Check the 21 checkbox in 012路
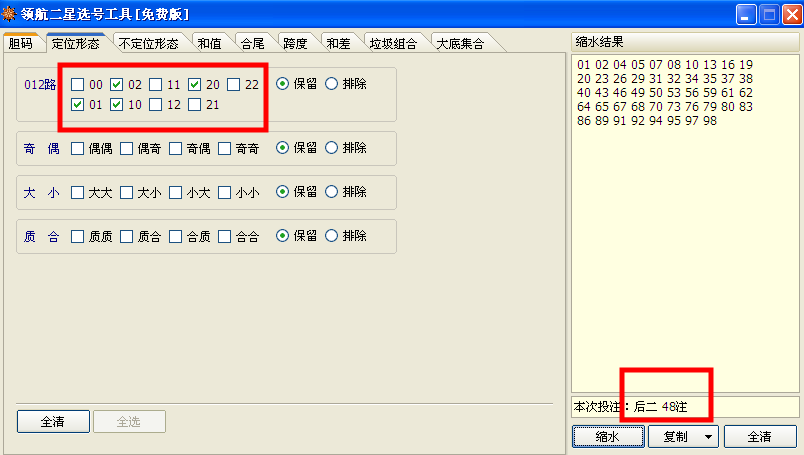Screen dimensions: 804x455 (x=194, y=105)
